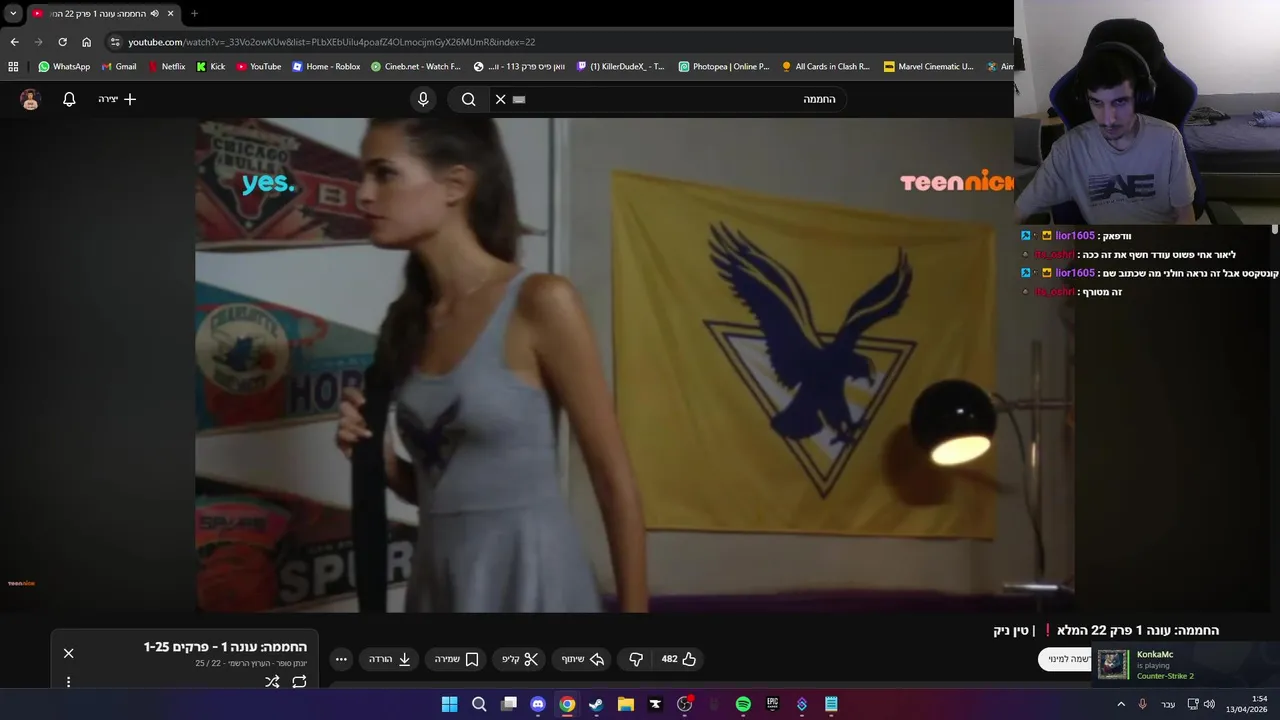Open OBS Studio from the taskbar
1280x720 pixels.
(684, 704)
